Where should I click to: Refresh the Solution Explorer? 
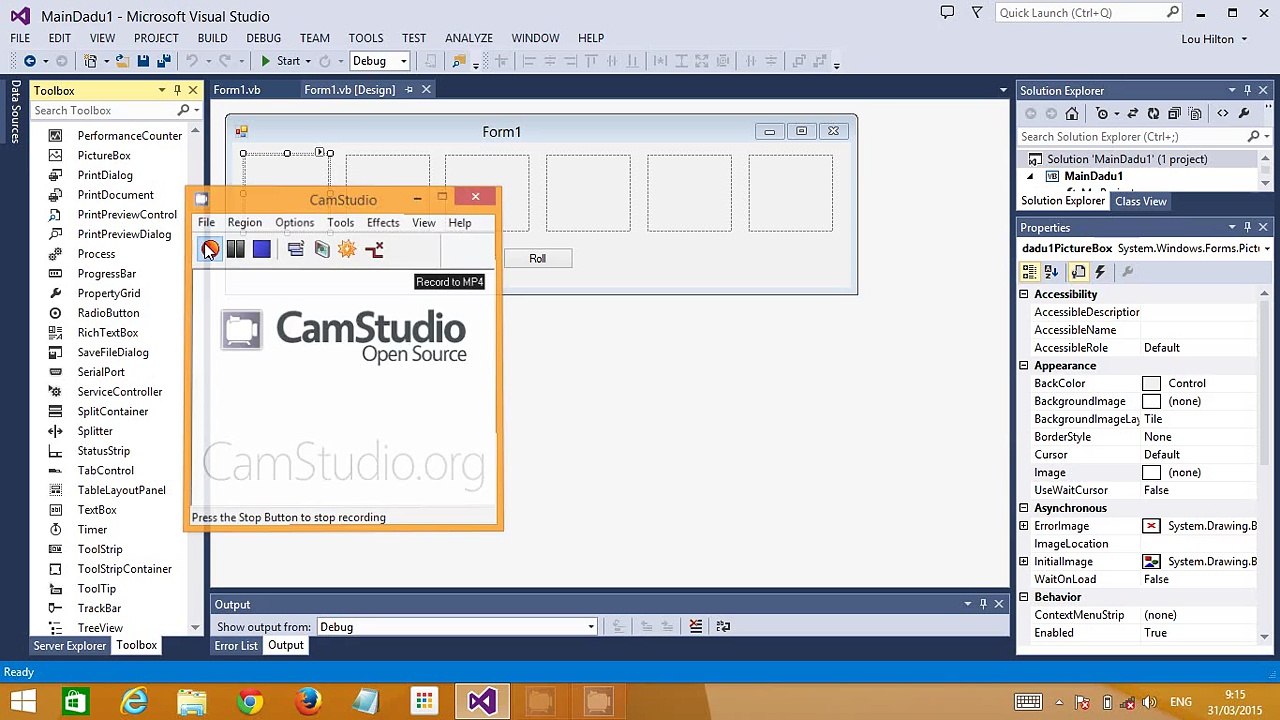(1153, 114)
